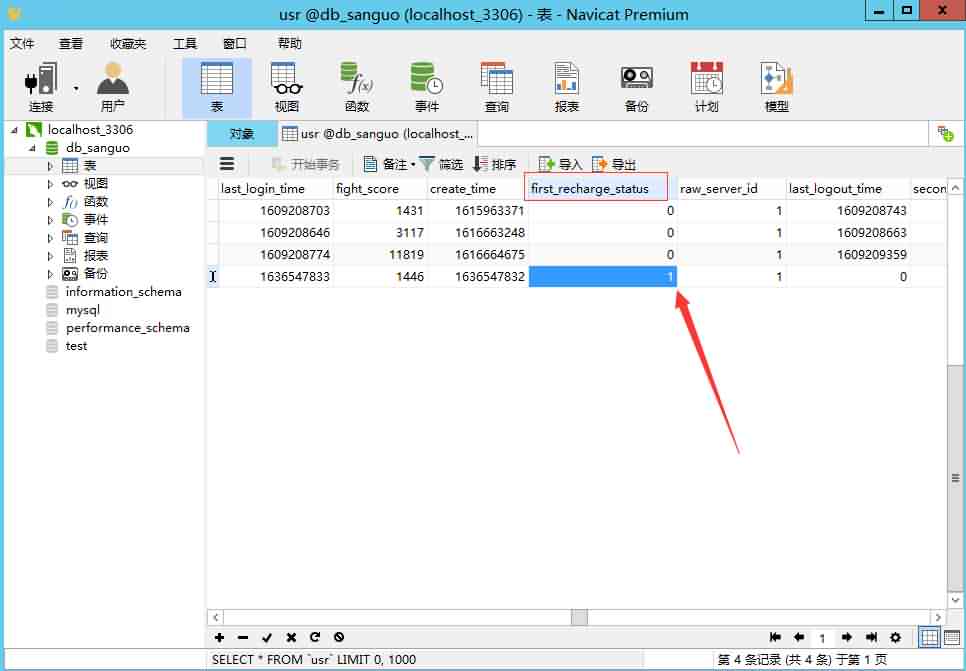Click the 导入 import button

[560, 164]
